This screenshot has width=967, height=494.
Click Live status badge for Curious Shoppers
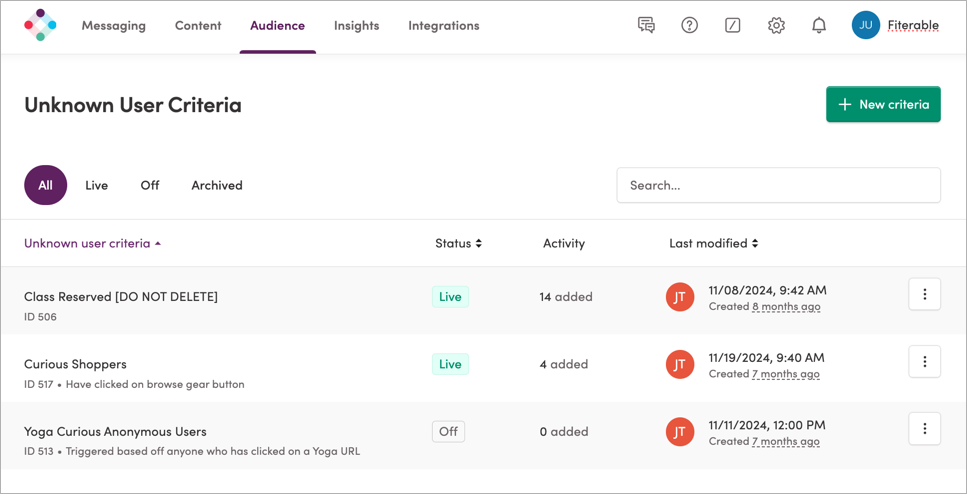coord(450,364)
